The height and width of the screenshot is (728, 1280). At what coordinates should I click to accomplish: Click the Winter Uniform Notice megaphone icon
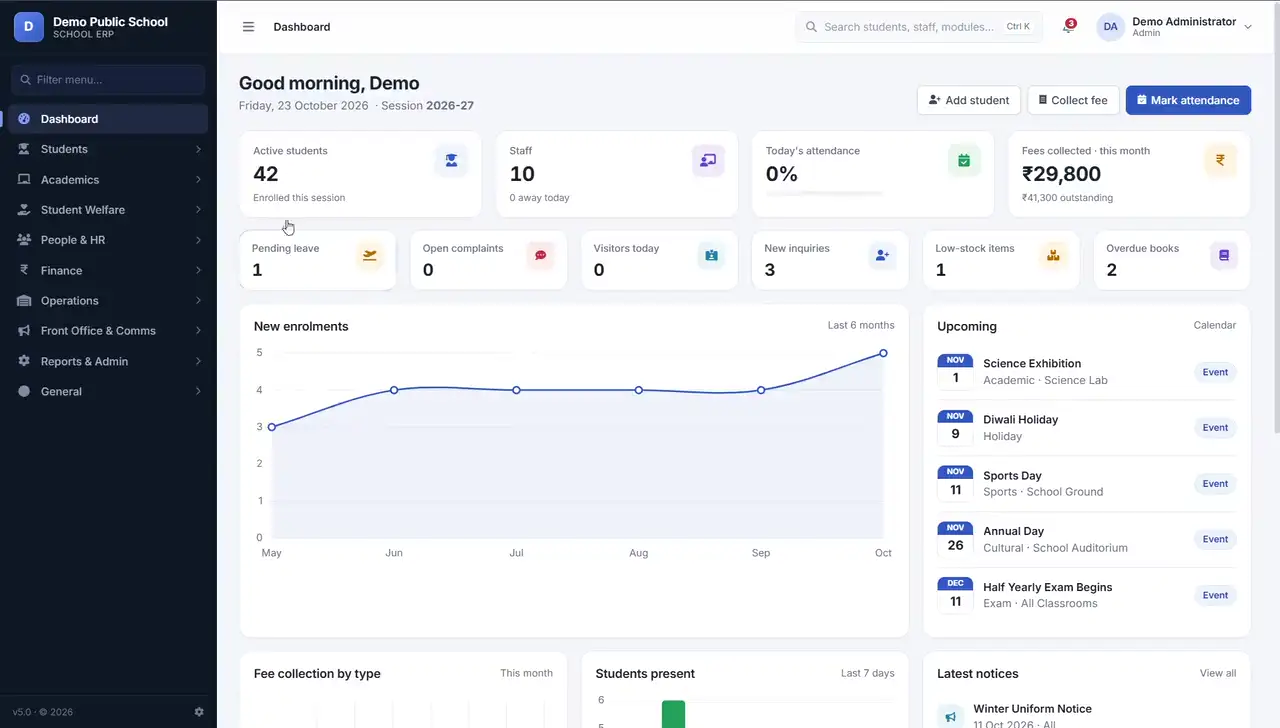[951, 716]
